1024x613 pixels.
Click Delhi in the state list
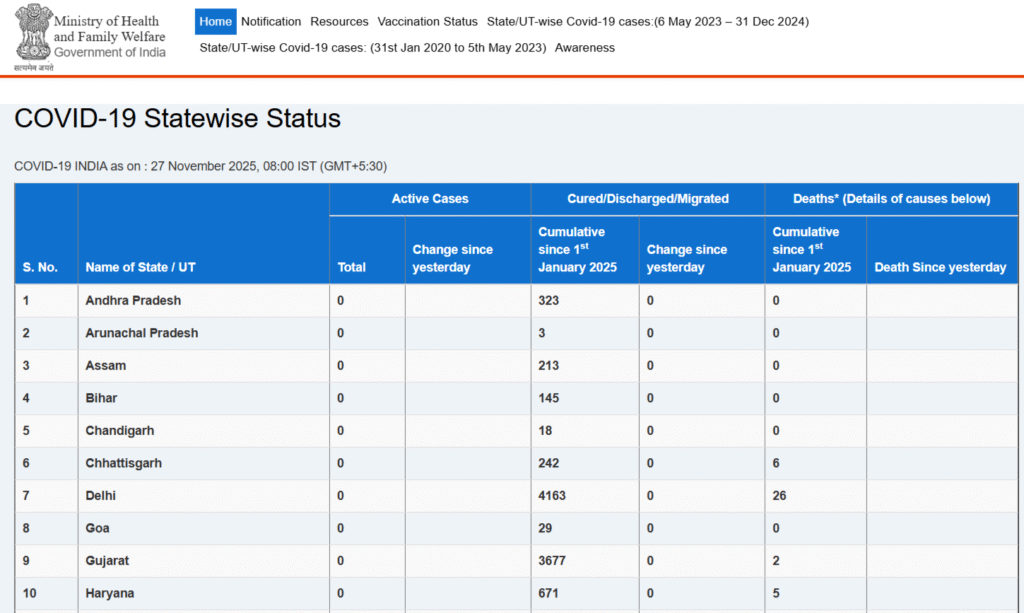[x=101, y=495]
